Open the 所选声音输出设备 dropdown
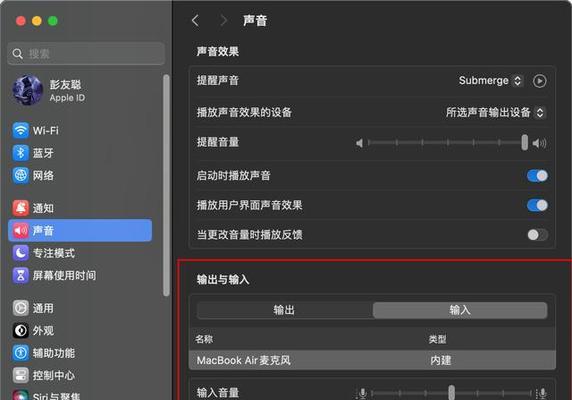The image size is (572, 400). point(495,112)
